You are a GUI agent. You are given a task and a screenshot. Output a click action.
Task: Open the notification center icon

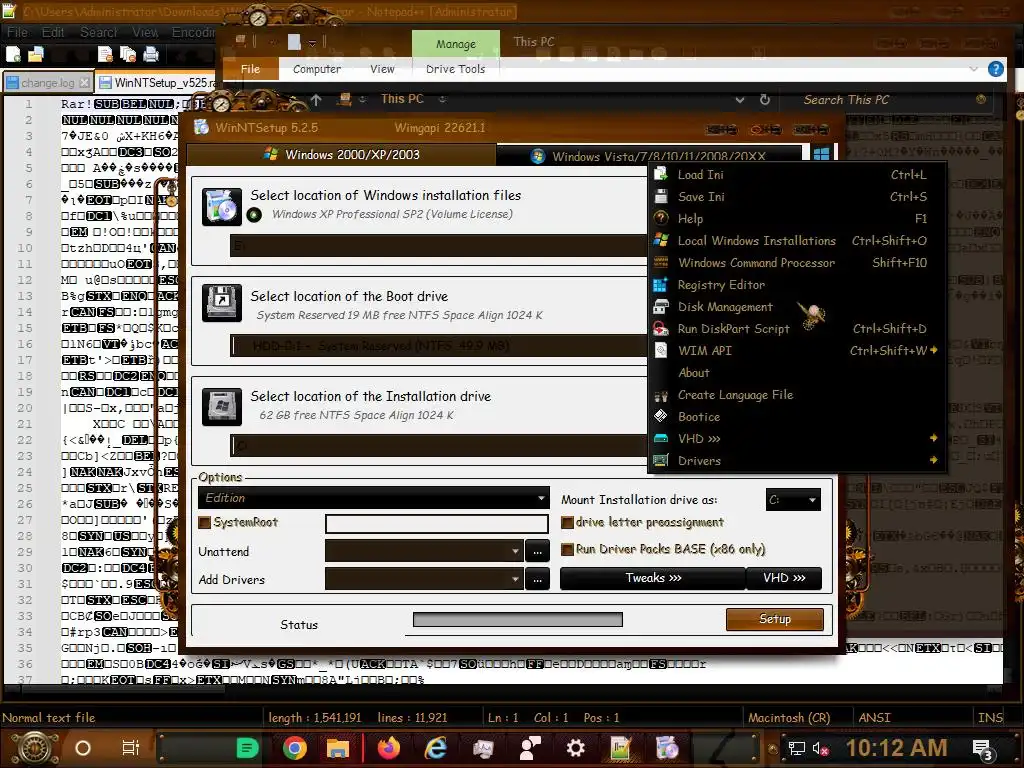click(x=983, y=749)
